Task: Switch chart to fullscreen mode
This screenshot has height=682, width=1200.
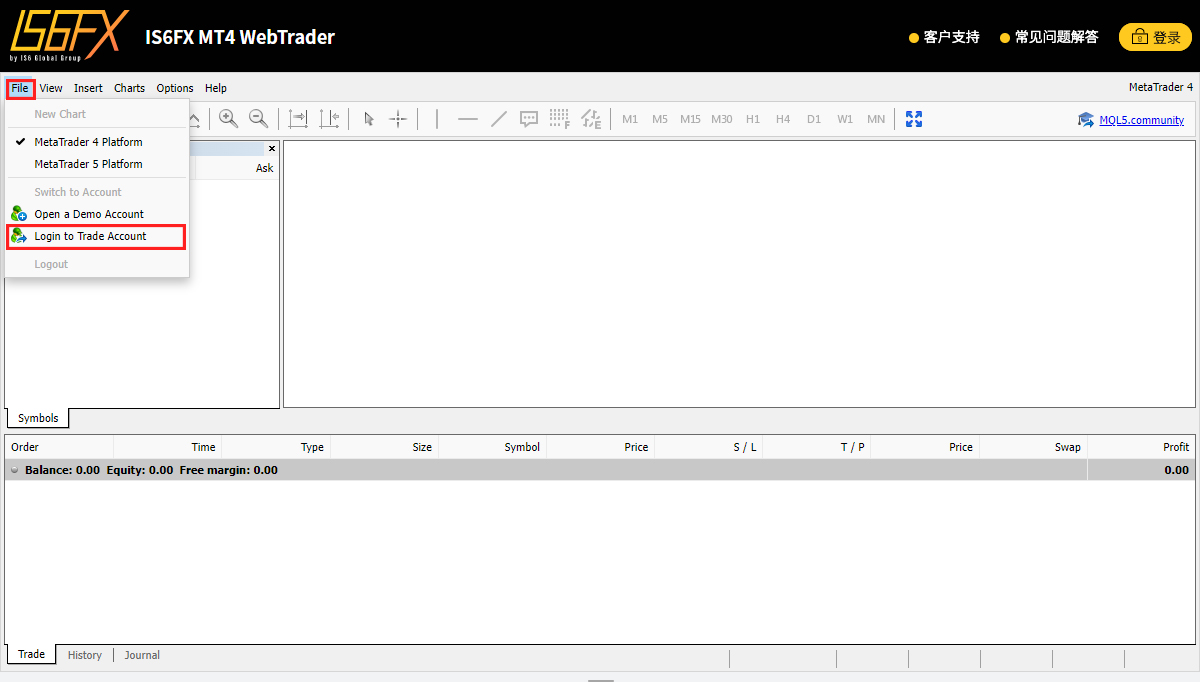Action: (914, 119)
